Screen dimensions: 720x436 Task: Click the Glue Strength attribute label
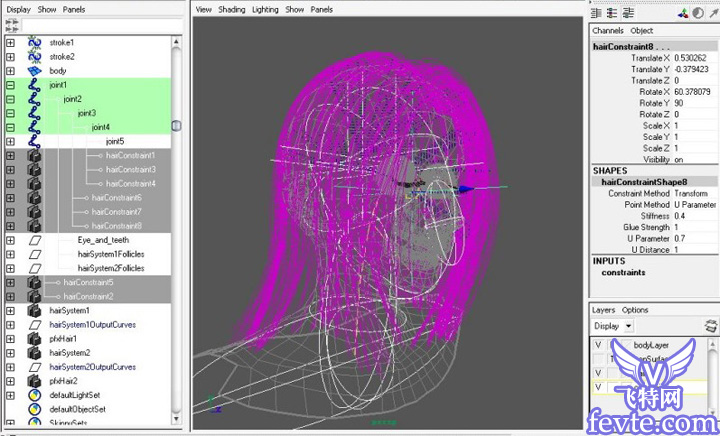point(646,228)
